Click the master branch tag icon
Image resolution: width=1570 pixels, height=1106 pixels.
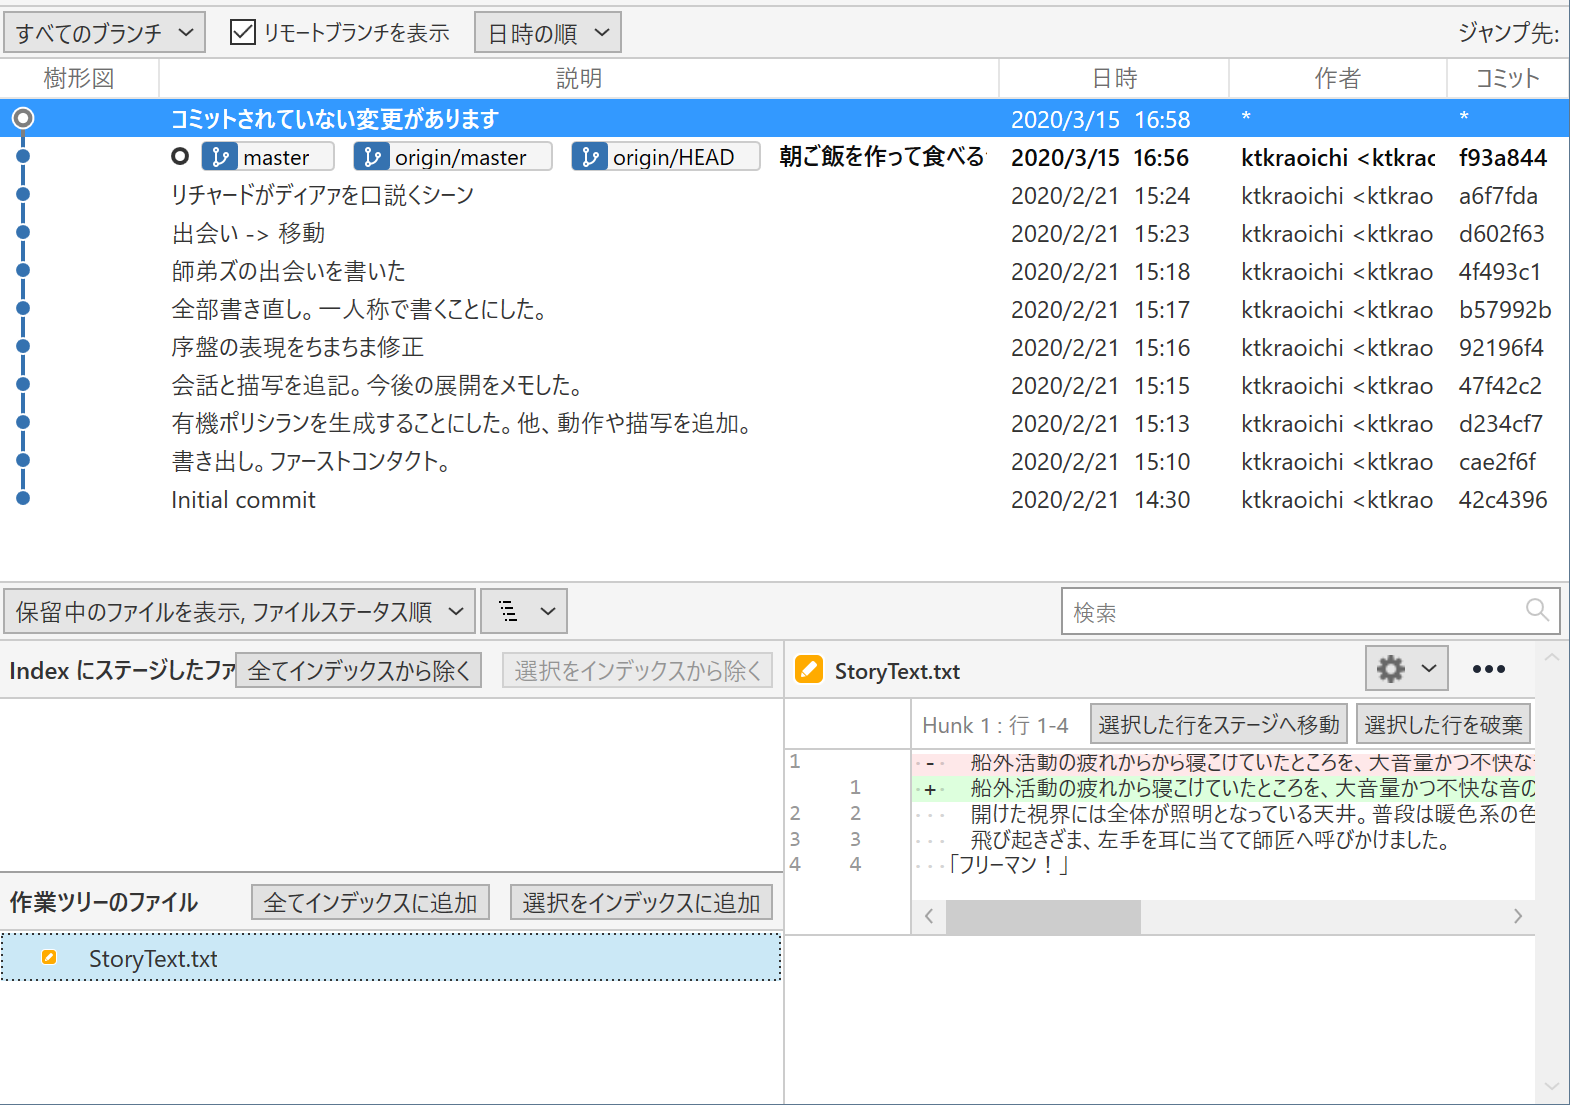click(220, 157)
